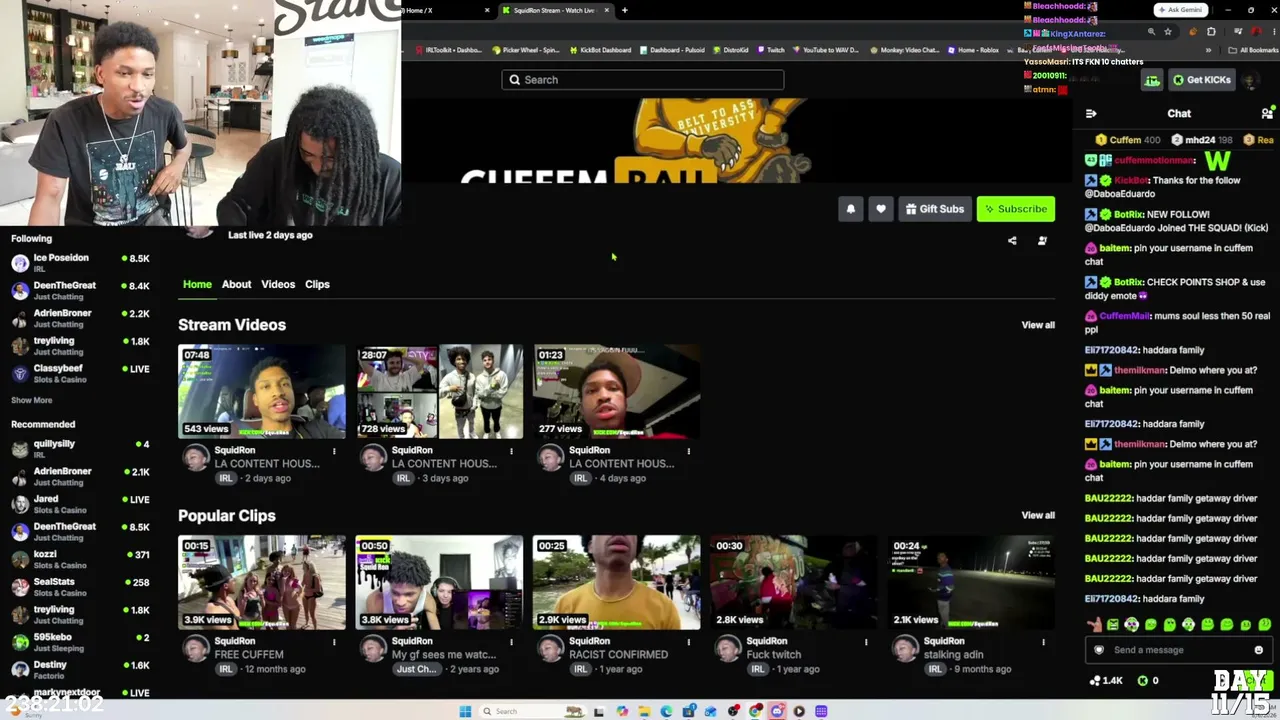The image size is (1280, 720).
Task: Open the DistroKid bookmark
Action: point(731,50)
